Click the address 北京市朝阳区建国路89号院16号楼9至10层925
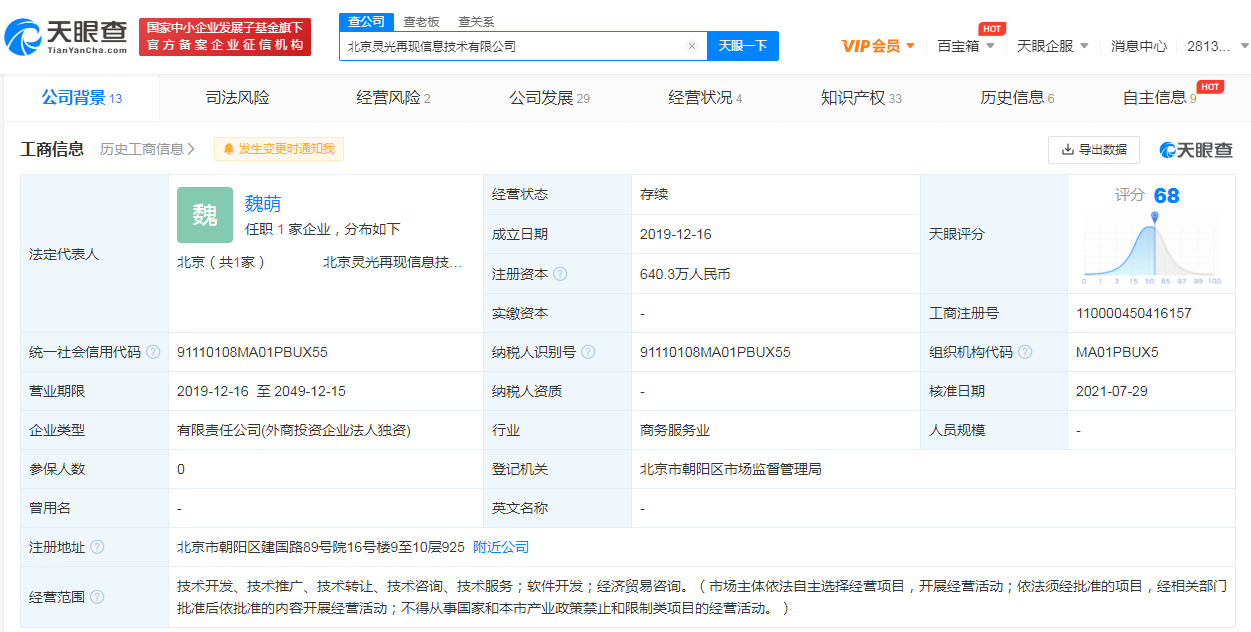This screenshot has height=632, width=1251. [x=321, y=548]
